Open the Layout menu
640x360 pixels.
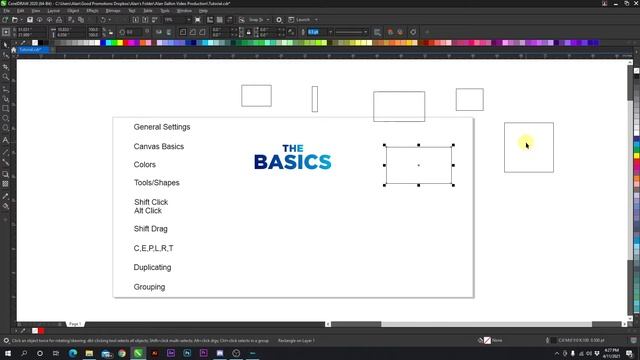tap(53, 11)
